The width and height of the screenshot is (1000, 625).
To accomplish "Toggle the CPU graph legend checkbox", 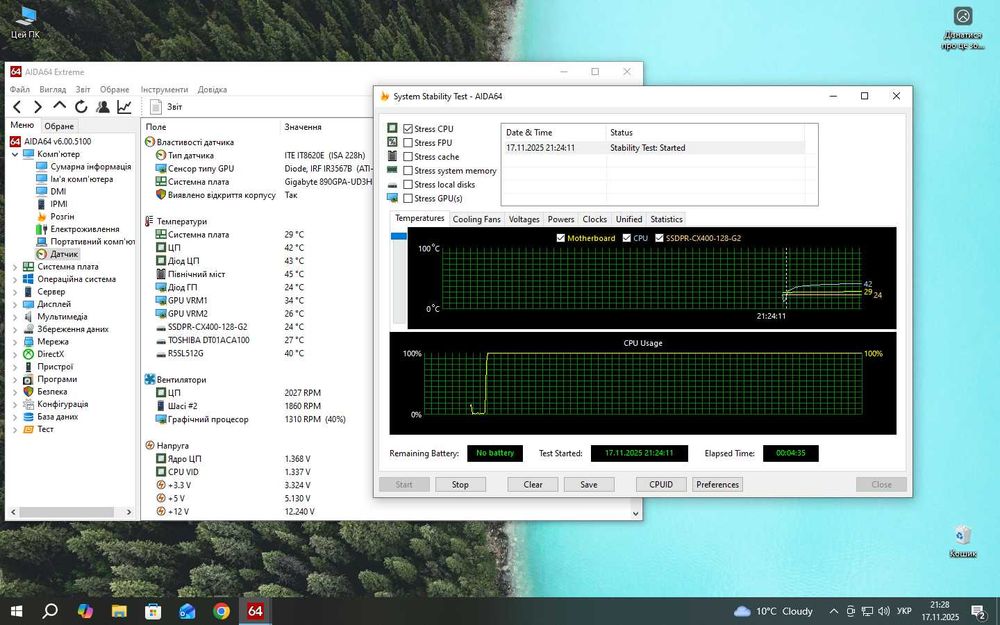I will coord(626,238).
